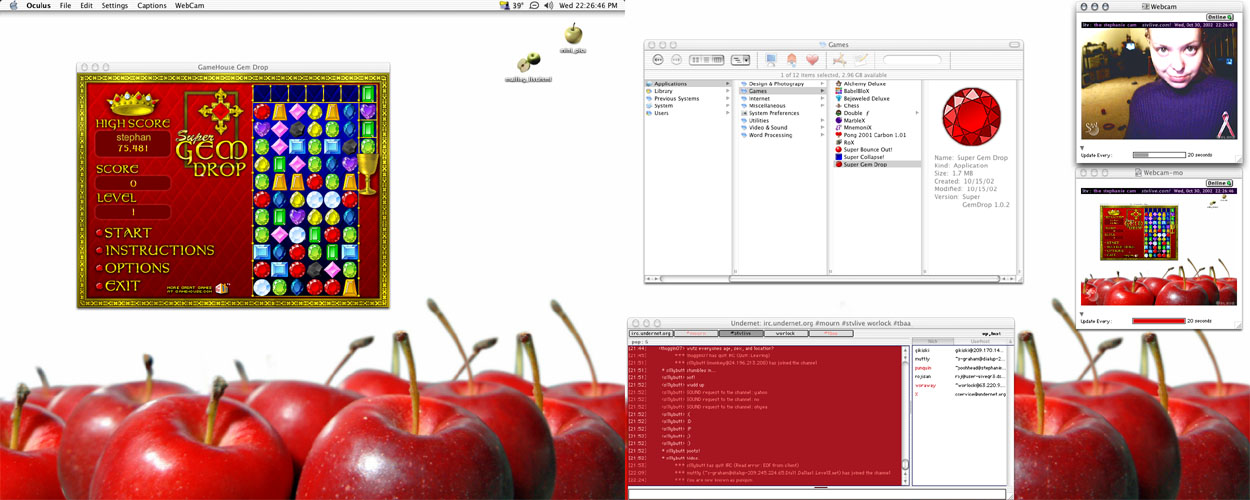Switch to #mourn channel tab
1250x500 pixels.
[696, 333]
